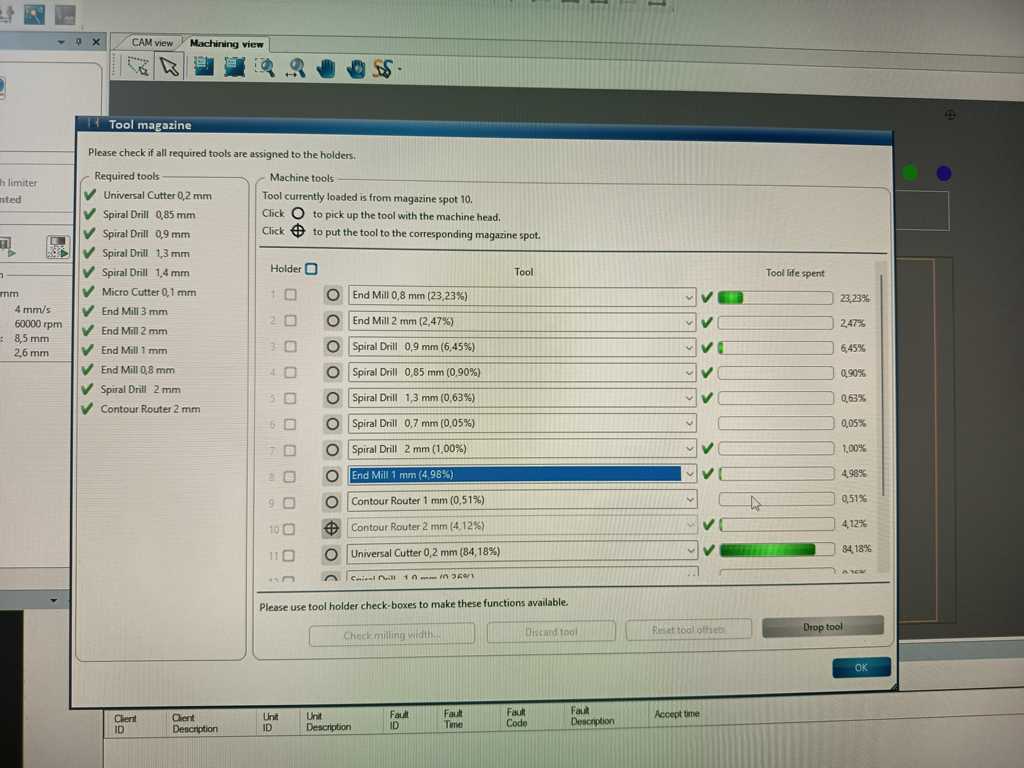
Task: Click Universal Cutter 84,18% tool life bar
Action: tap(776, 550)
